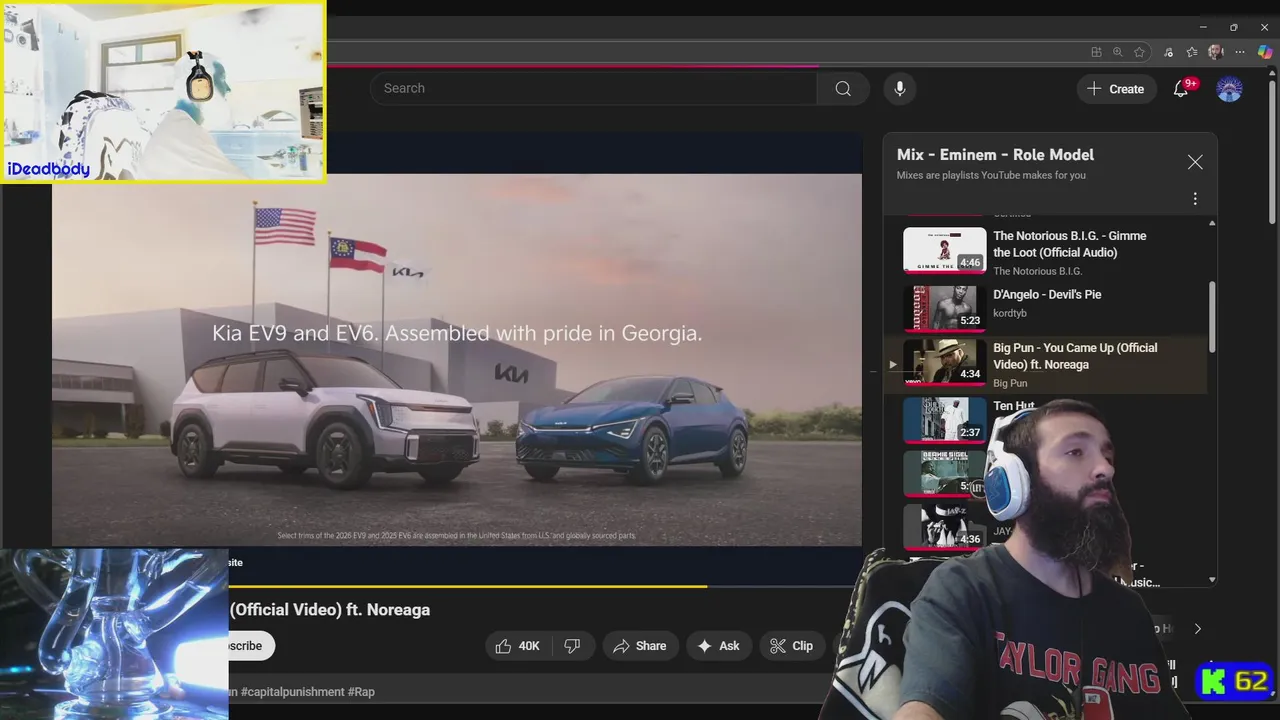Viewport: 1280px width, 720px height.
Task: Open the notifications bell showing 9+
Action: 1181,88
